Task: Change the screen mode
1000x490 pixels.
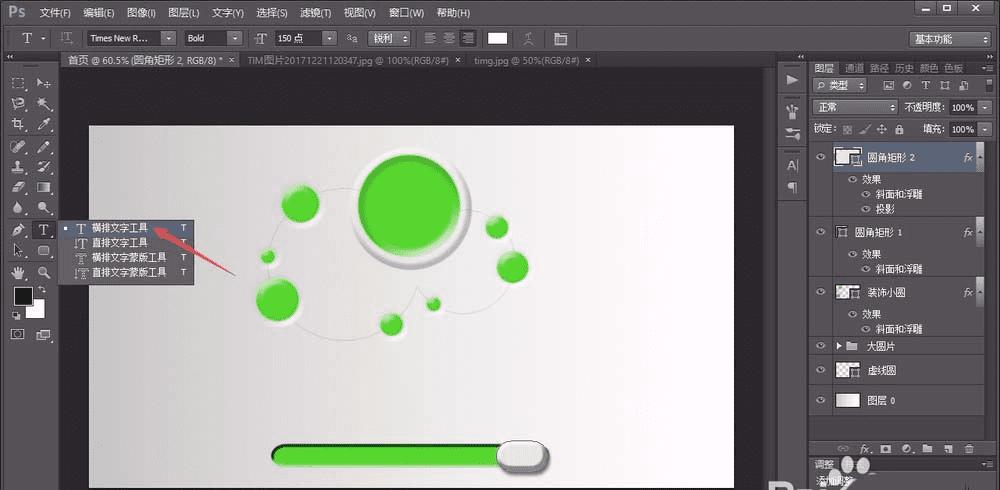Action: click(43, 334)
